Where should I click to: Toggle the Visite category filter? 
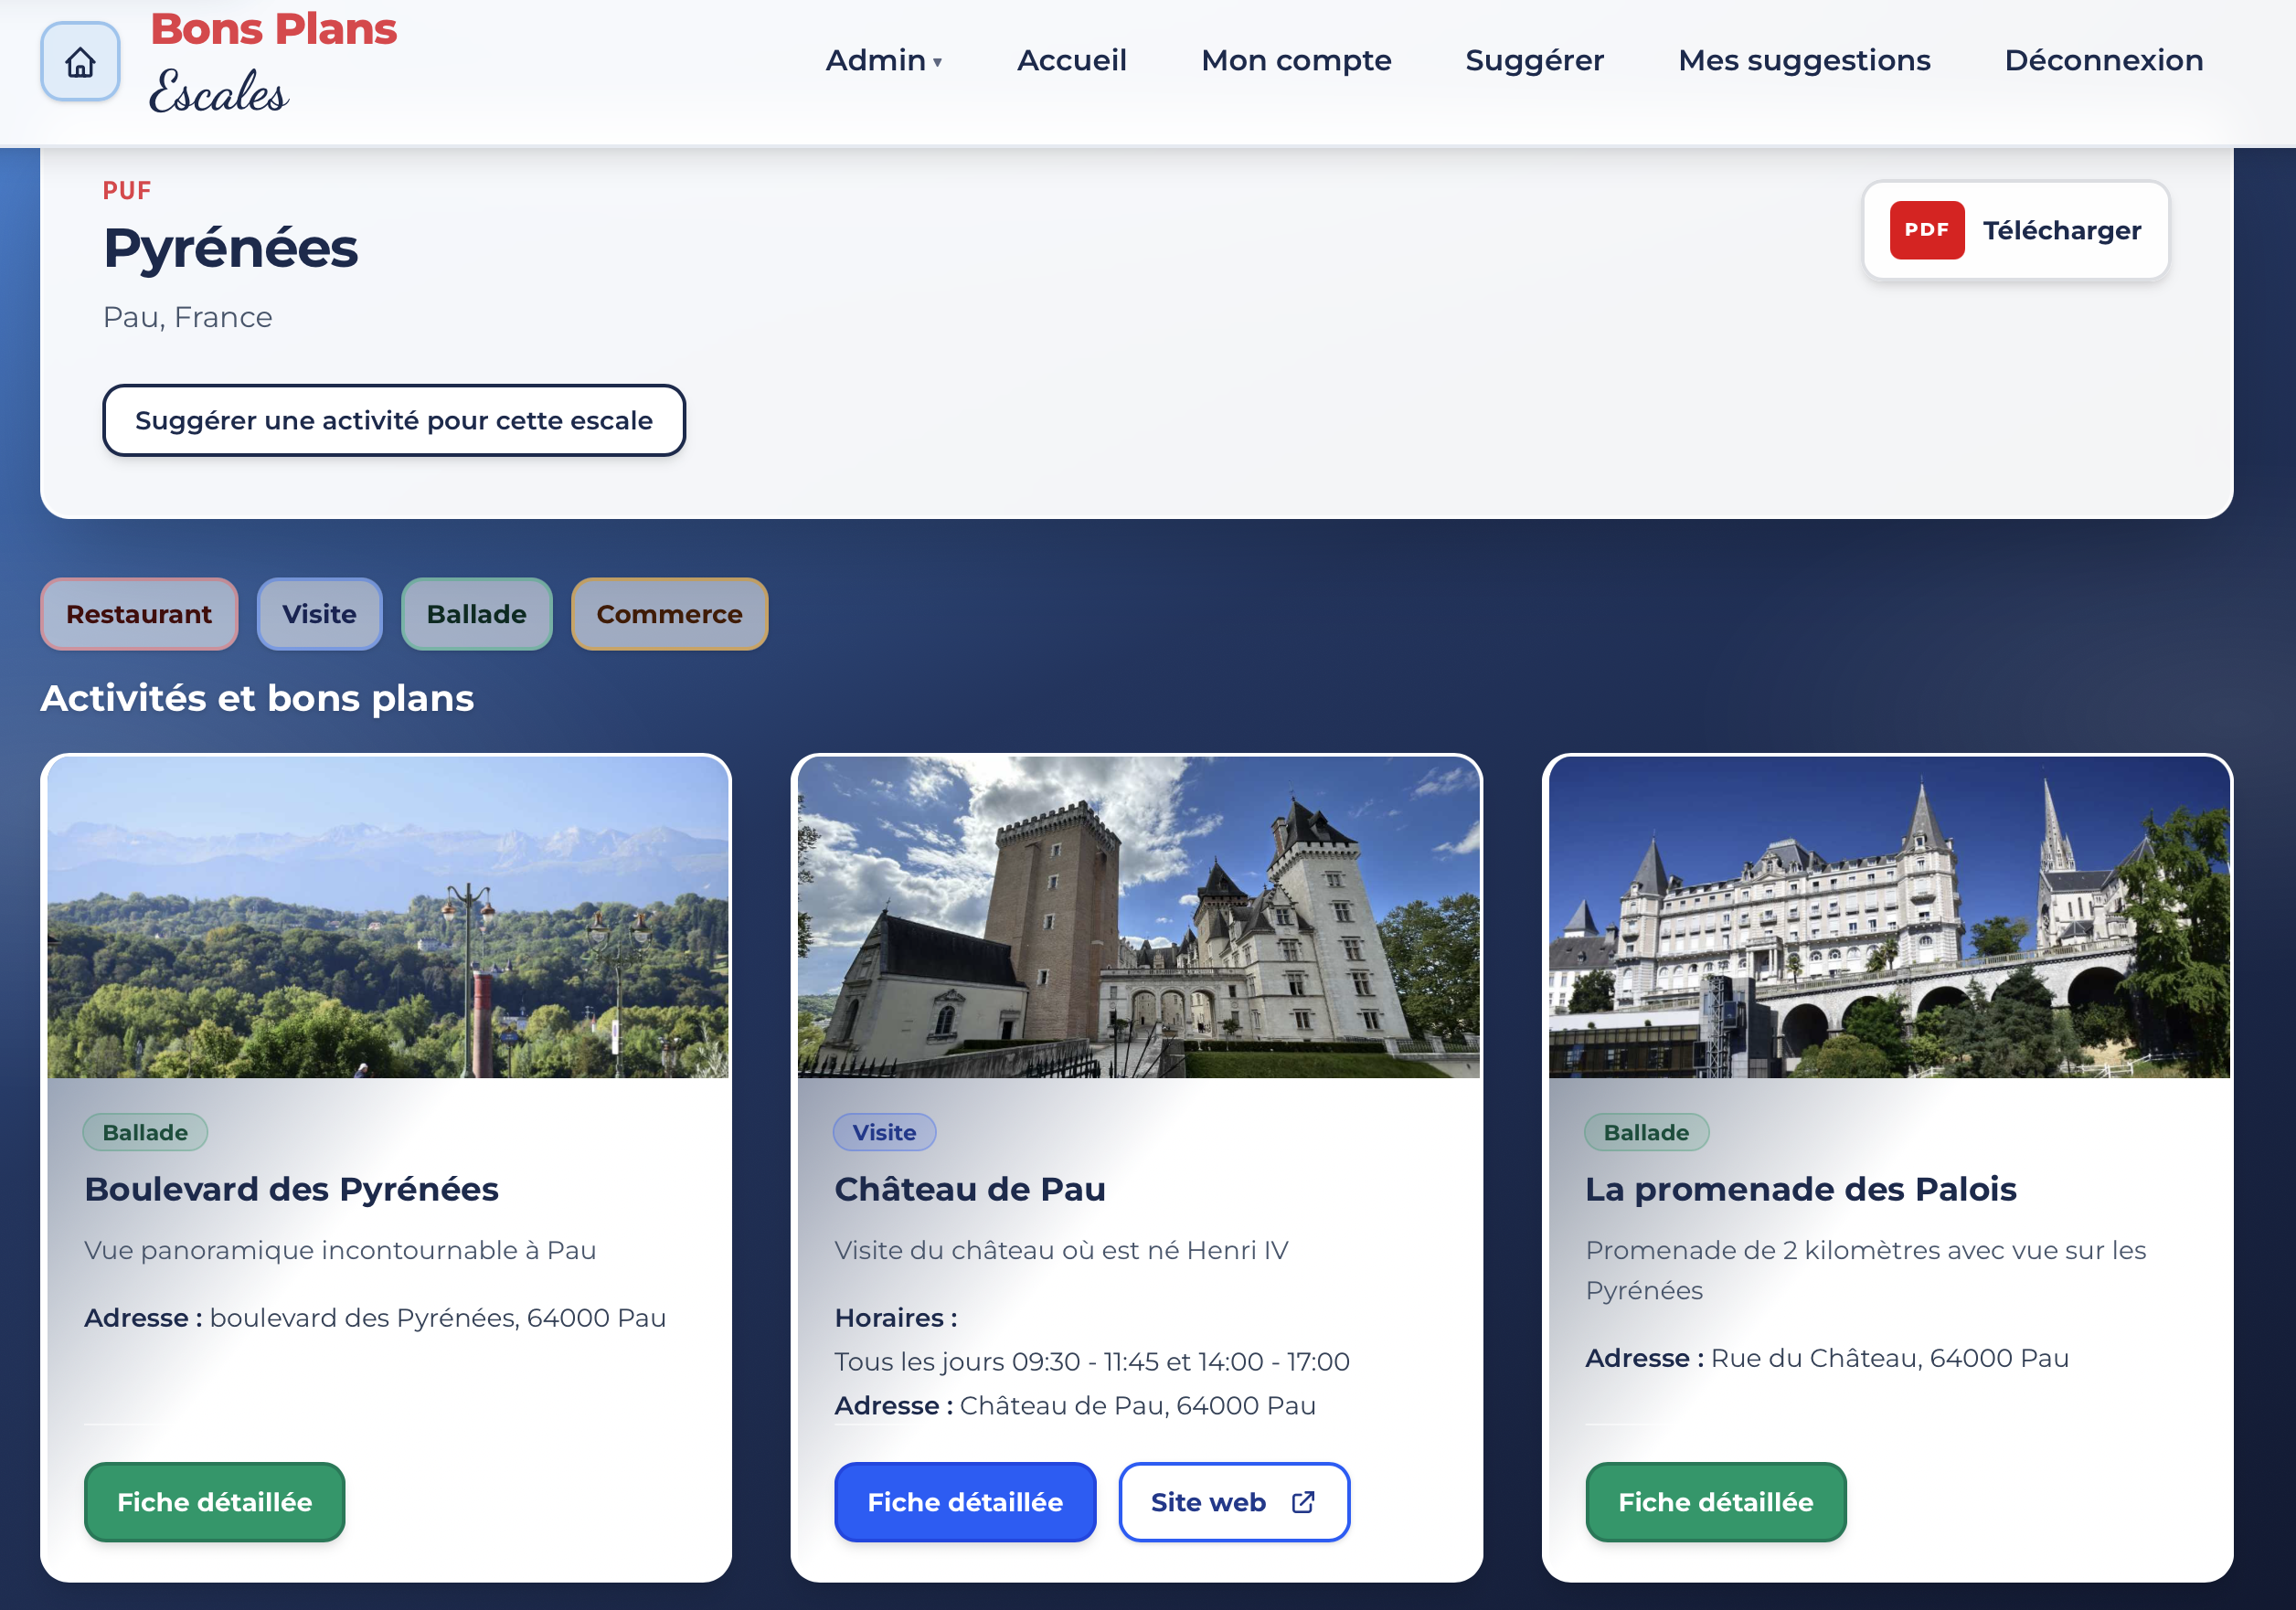pos(319,614)
